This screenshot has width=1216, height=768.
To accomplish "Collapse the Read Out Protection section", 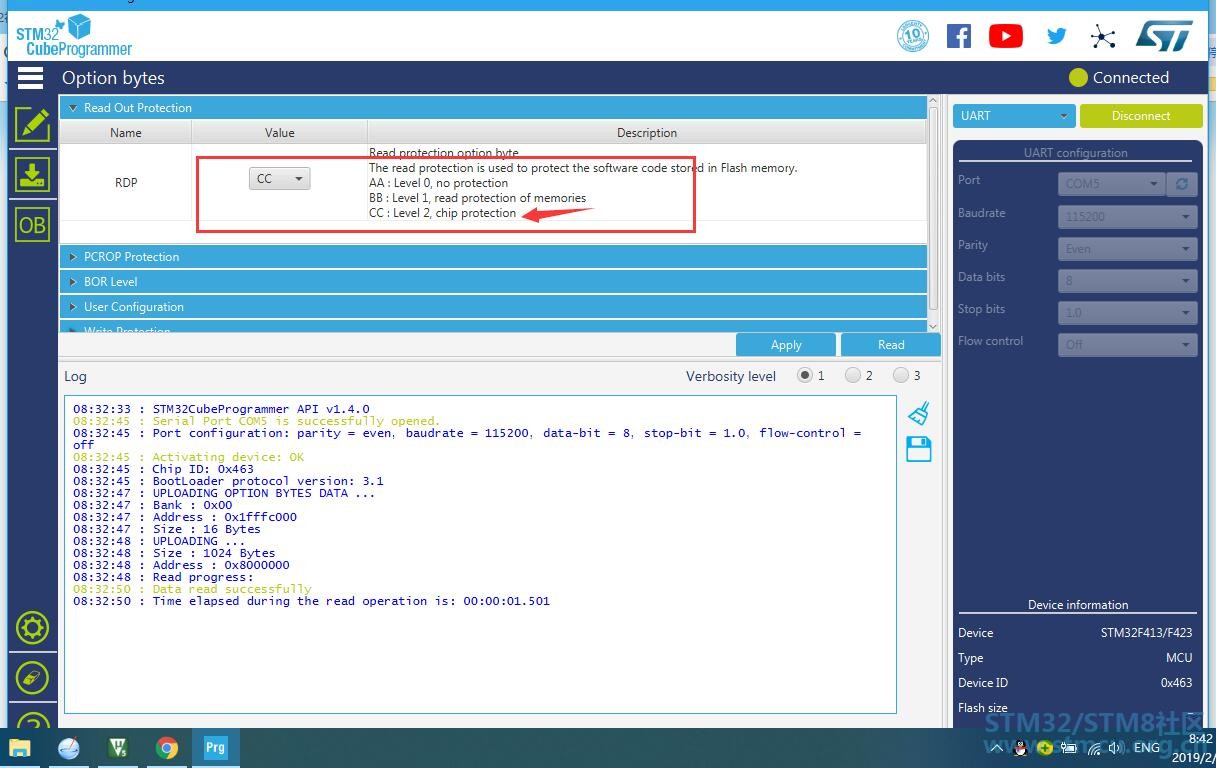I will 493,107.
